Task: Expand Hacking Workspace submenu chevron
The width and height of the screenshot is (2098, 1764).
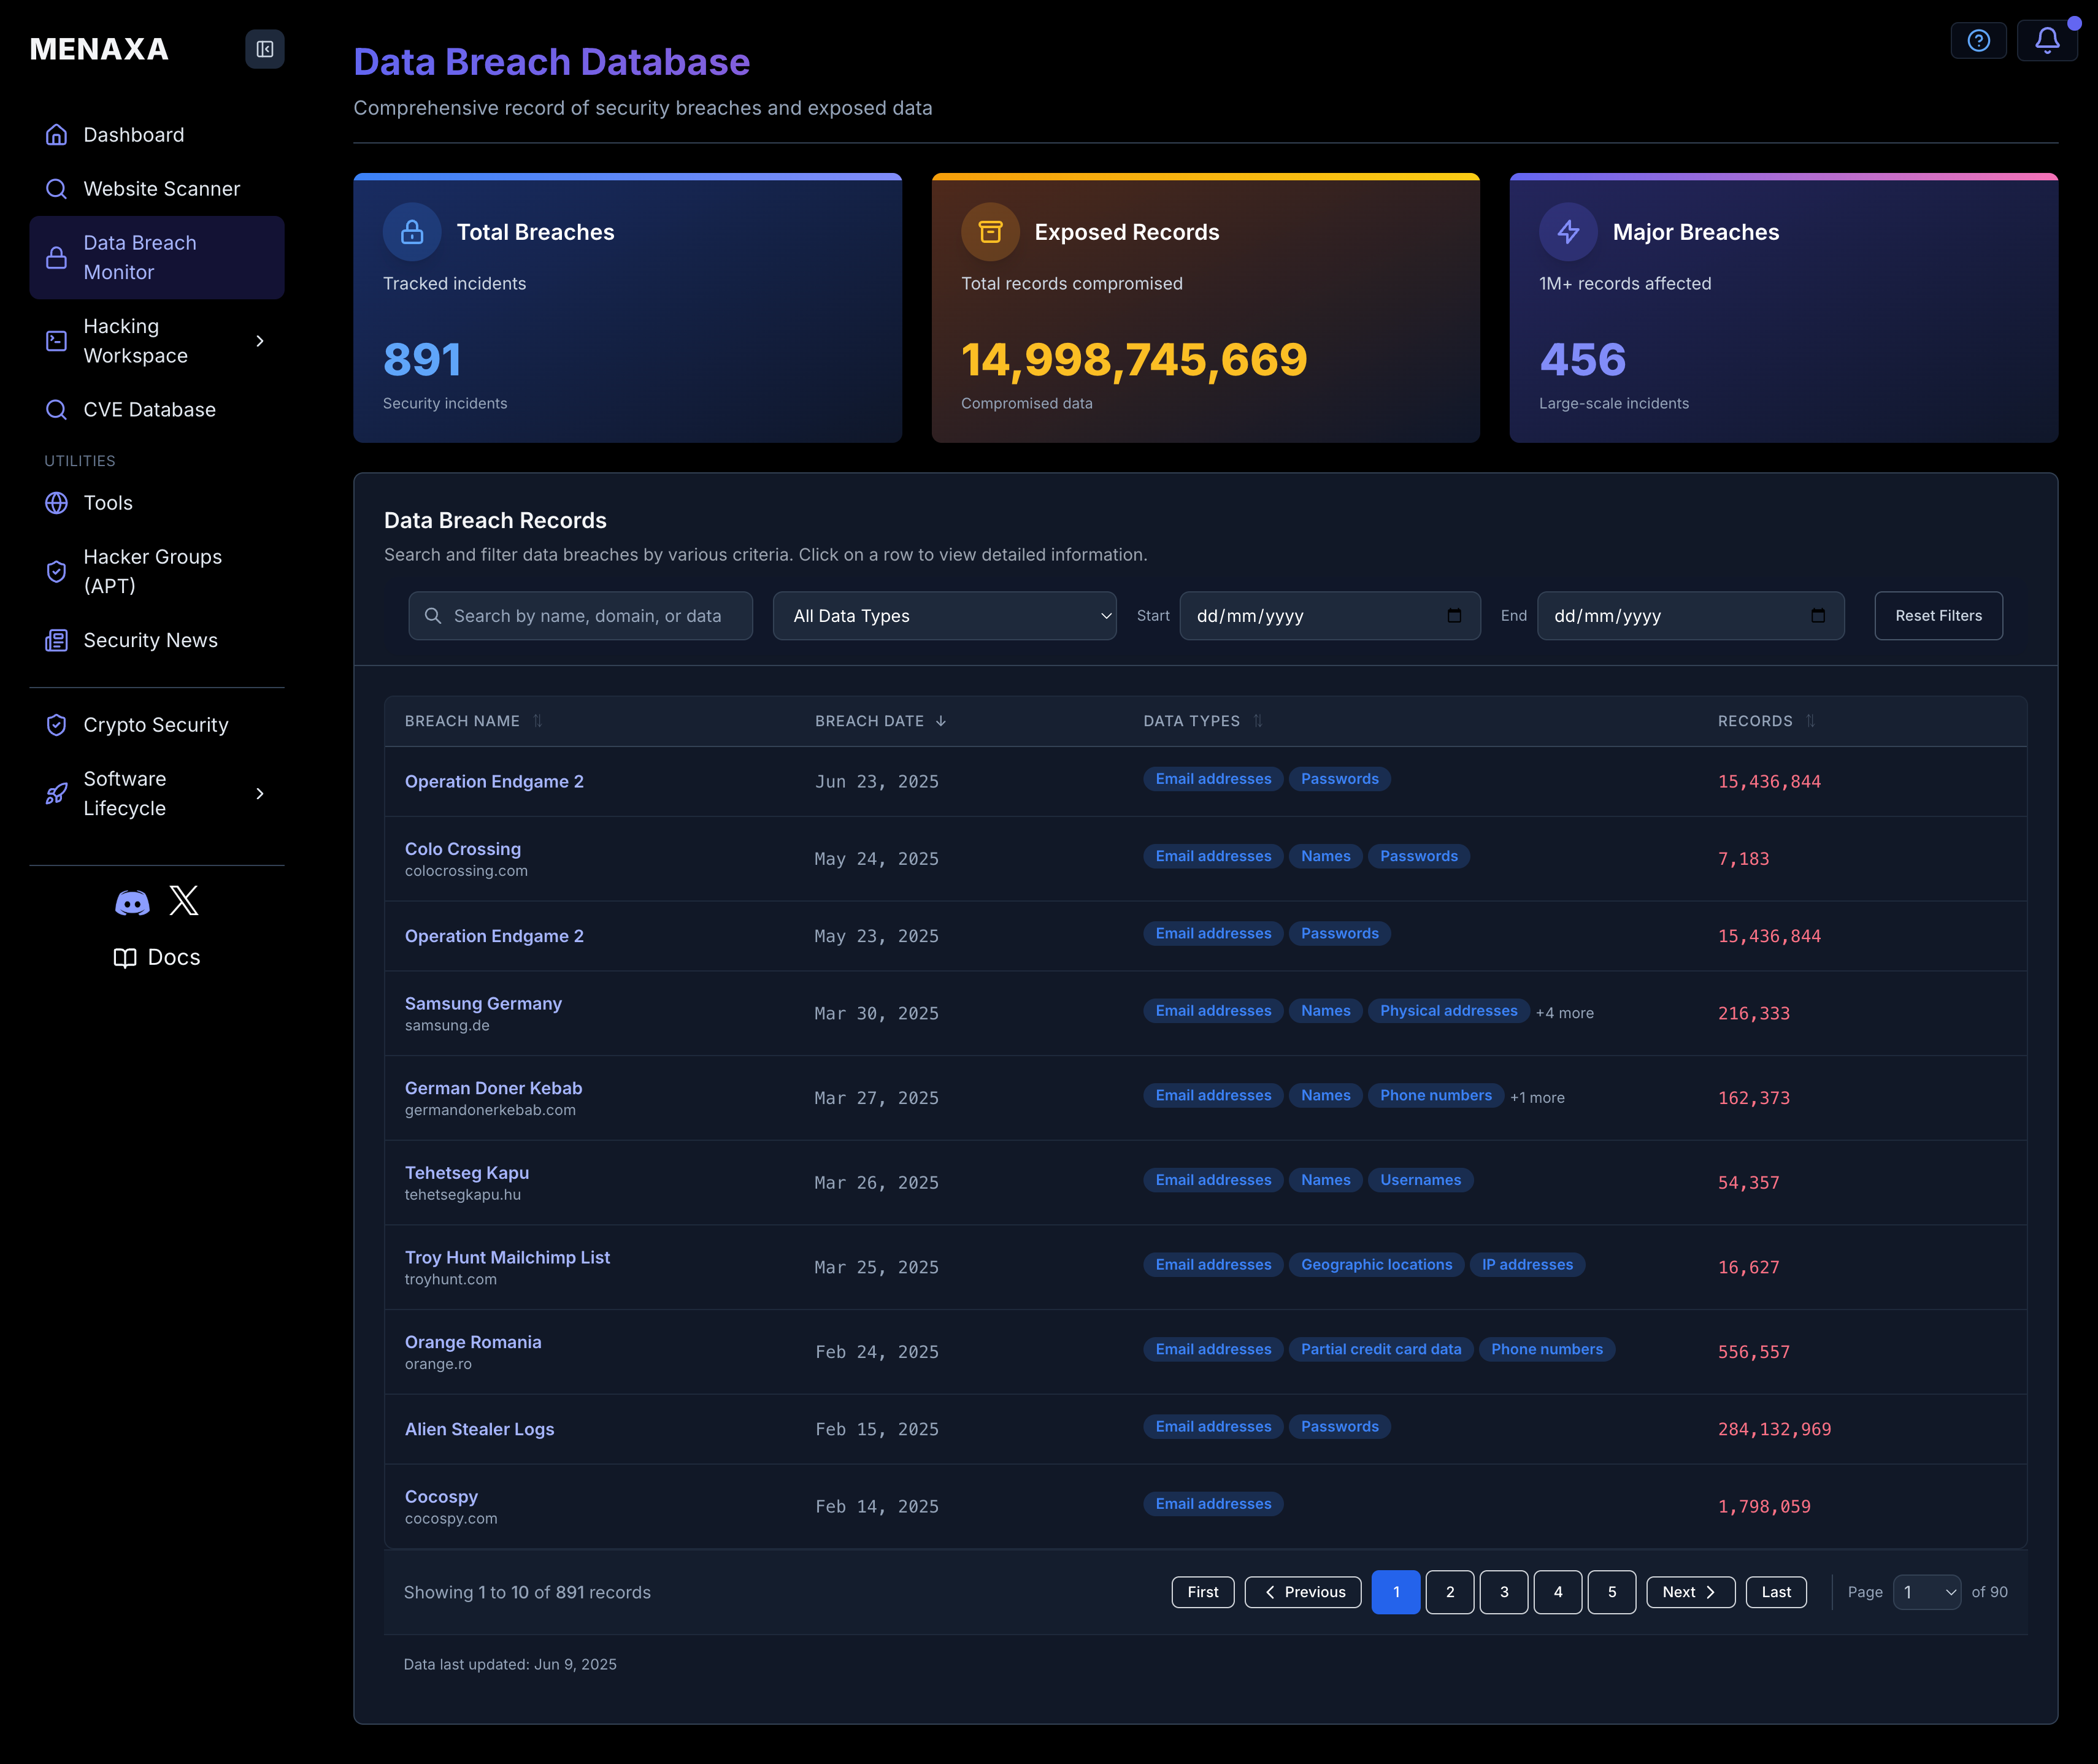Action: pyautogui.click(x=260, y=341)
